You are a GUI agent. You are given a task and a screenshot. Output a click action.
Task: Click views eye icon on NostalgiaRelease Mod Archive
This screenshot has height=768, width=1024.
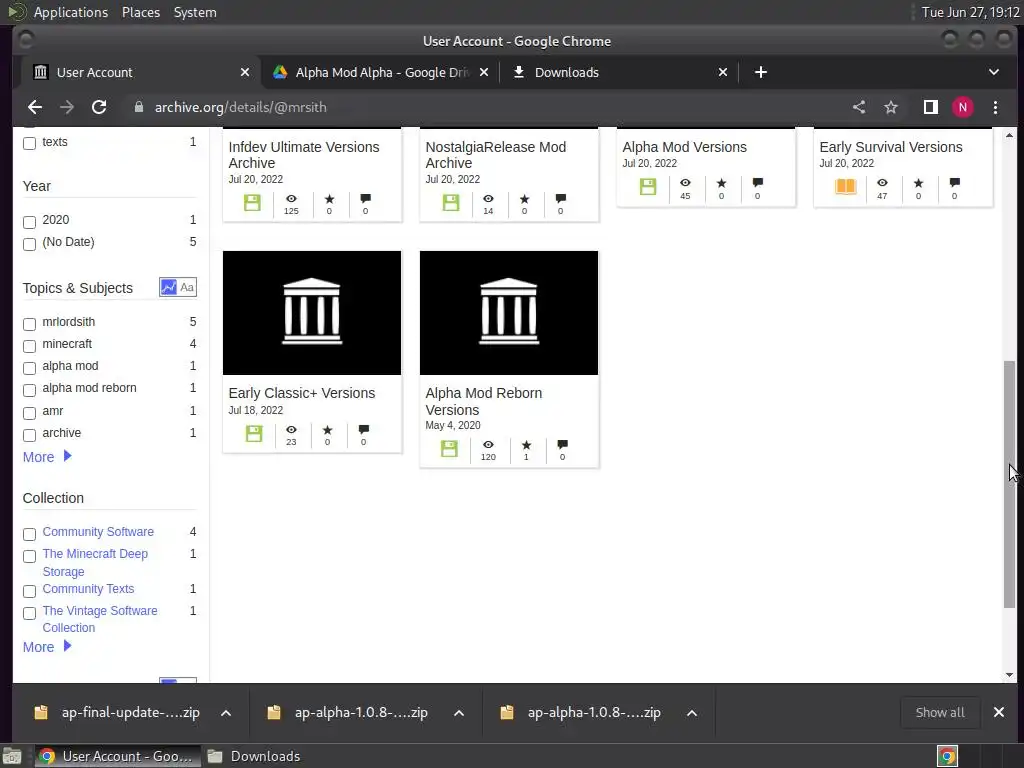pos(488,199)
